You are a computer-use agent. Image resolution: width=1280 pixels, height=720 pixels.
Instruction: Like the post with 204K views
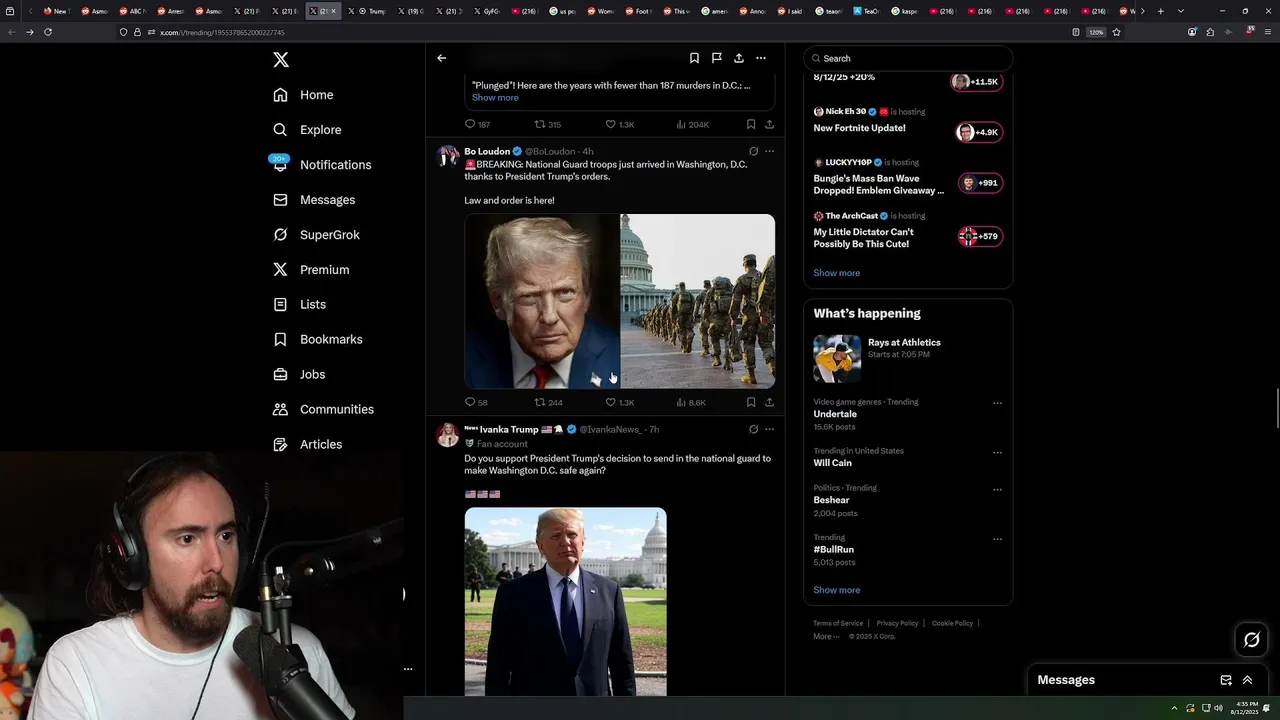coord(611,124)
